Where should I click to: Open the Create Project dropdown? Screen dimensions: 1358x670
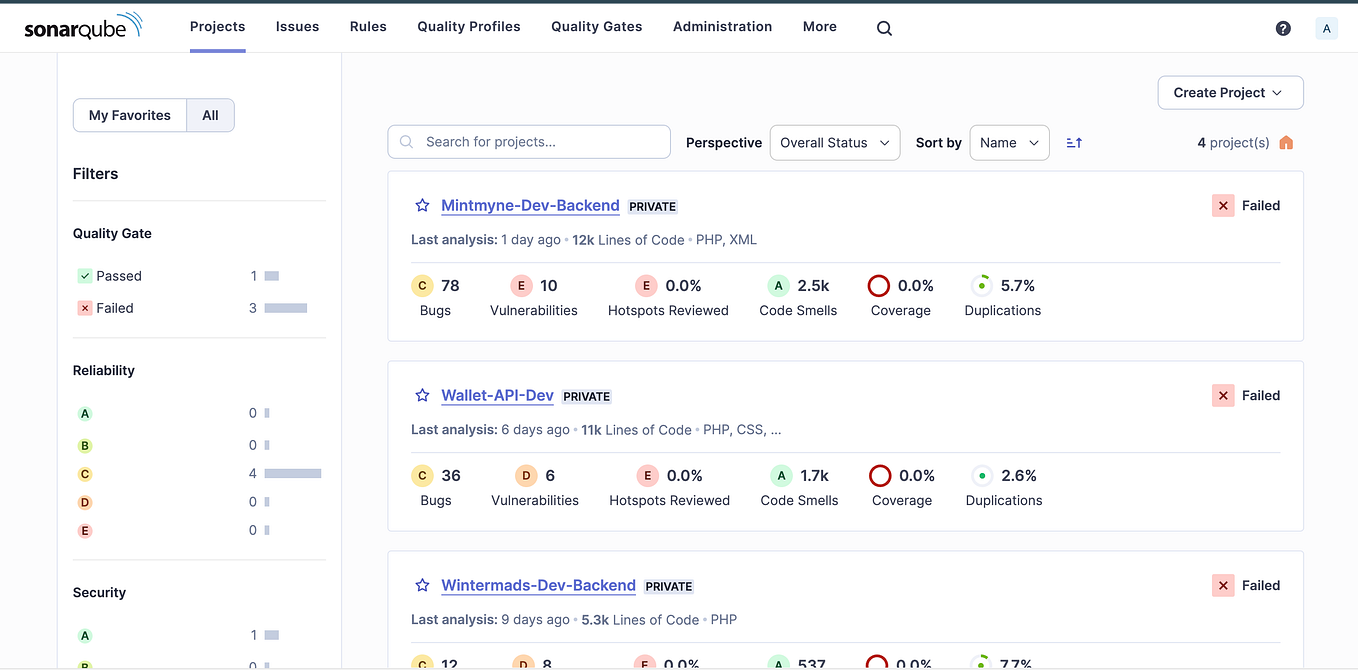pyautogui.click(x=1230, y=92)
